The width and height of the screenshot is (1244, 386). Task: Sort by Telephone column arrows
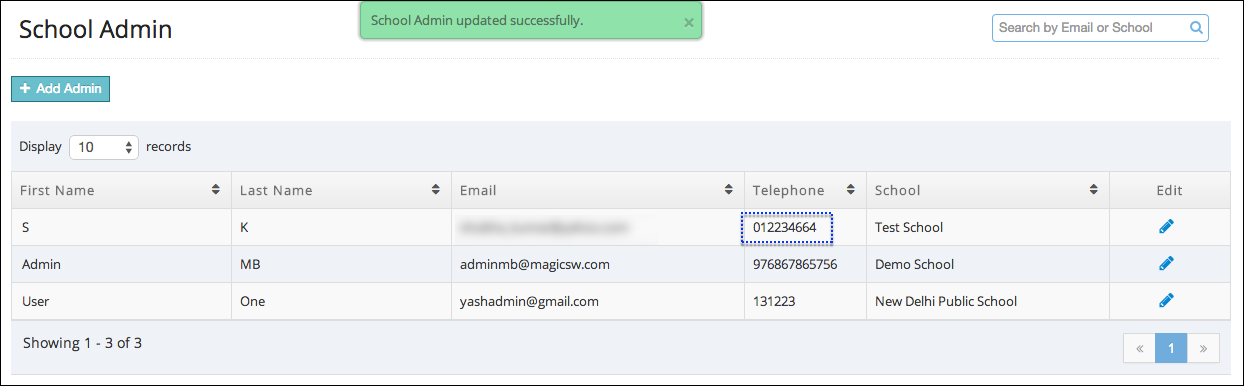tap(851, 190)
